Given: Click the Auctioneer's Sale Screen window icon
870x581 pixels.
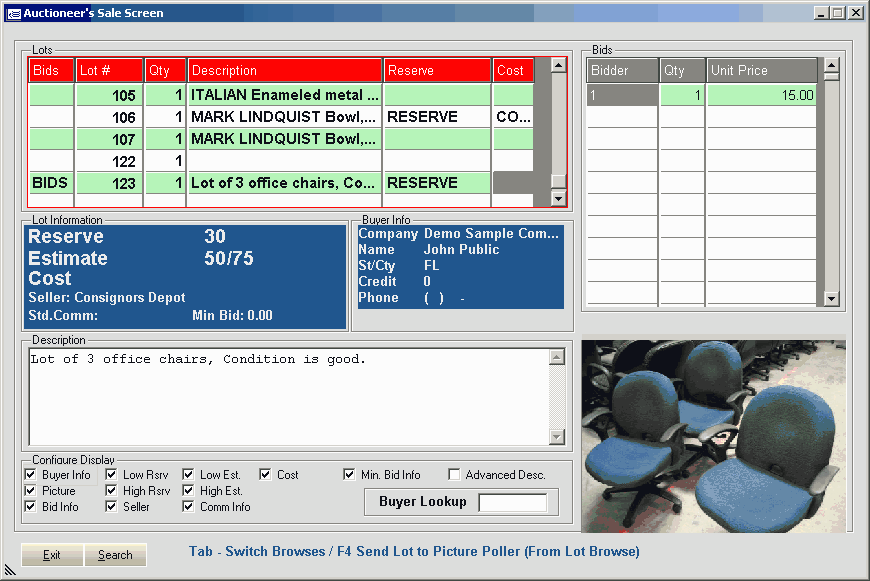Looking at the screenshot, I should point(13,13).
